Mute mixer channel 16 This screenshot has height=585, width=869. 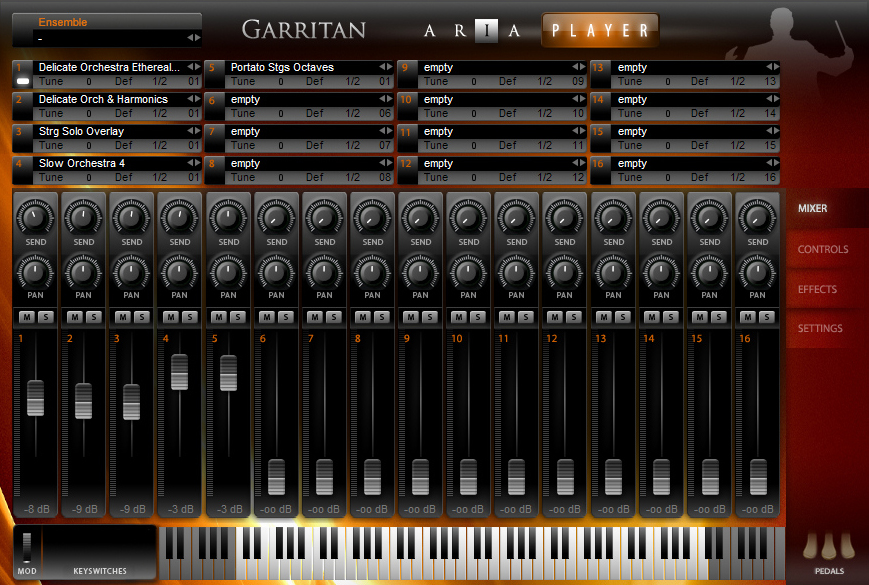pos(748,317)
